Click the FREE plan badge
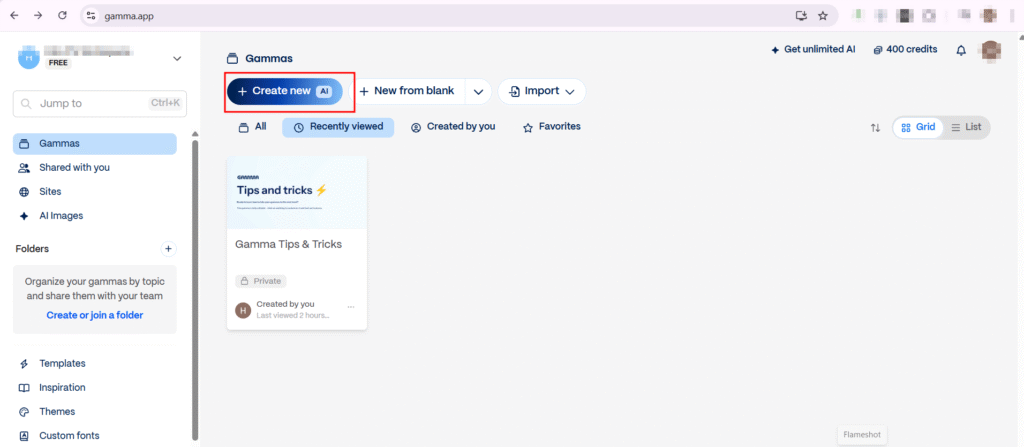The height and width of the screenshot is (447, 1024). (x=58, y=63)
